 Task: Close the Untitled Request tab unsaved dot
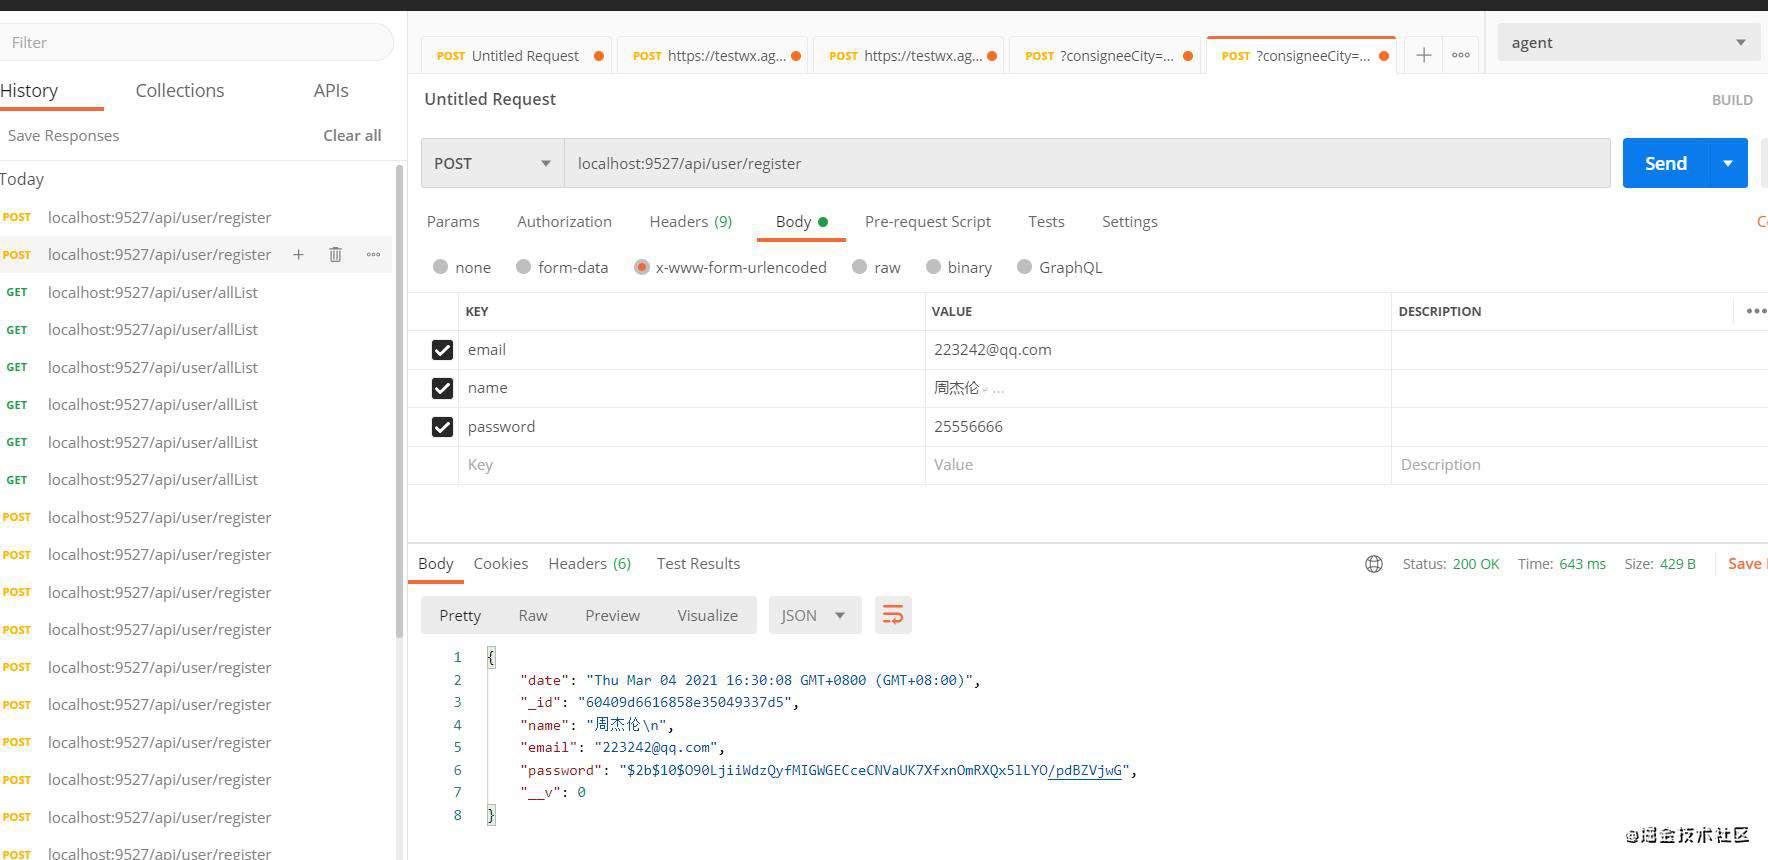[x=599, y=56]
